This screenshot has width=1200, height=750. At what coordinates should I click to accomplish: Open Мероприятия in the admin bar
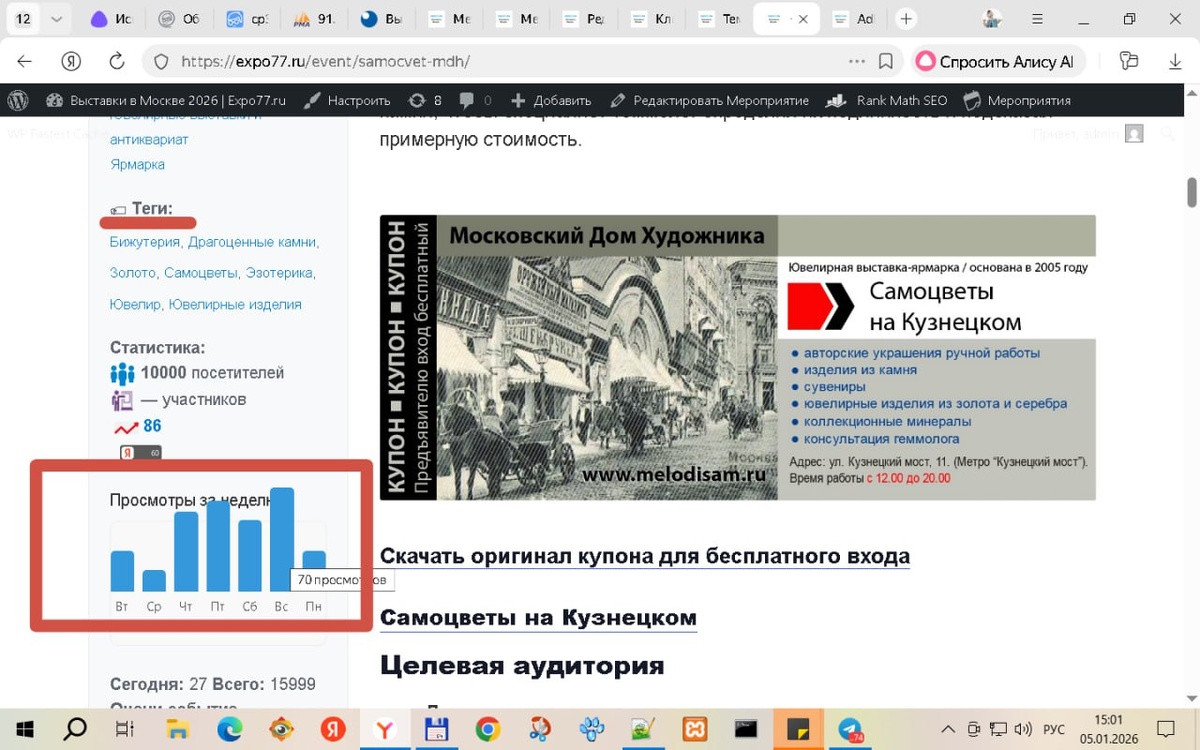click(1016, 100)
